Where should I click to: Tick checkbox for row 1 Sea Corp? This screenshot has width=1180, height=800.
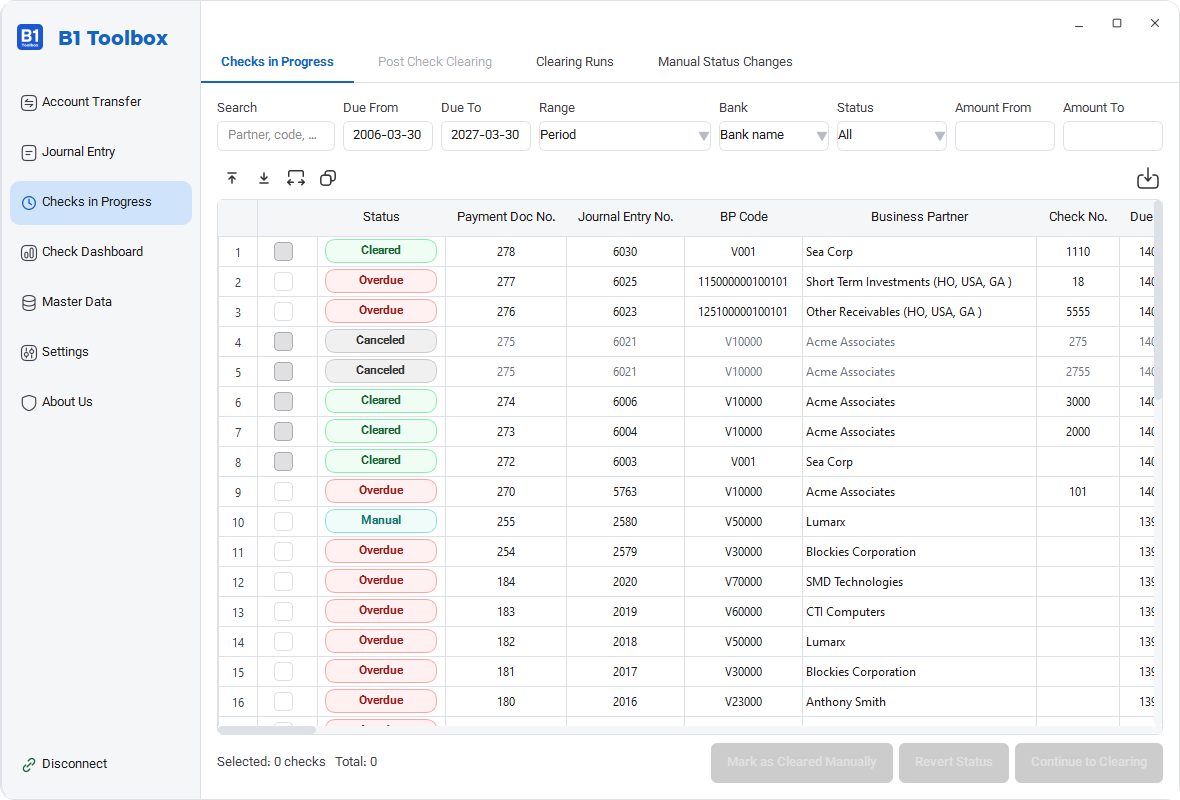[x=284, y=251]
